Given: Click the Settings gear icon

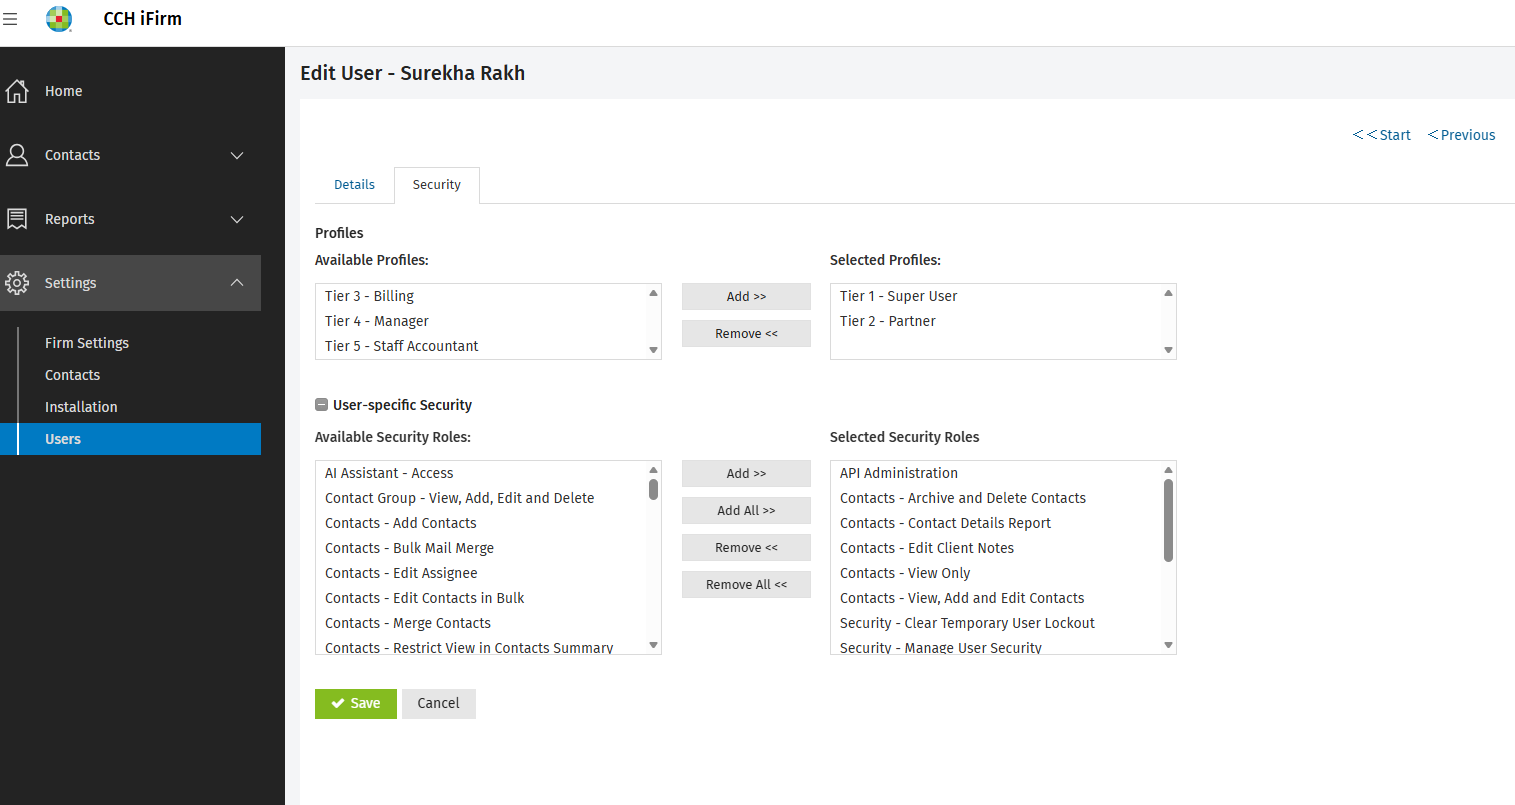Looking at the screenshot, I should pyautogui.click(x=17, y=283).
